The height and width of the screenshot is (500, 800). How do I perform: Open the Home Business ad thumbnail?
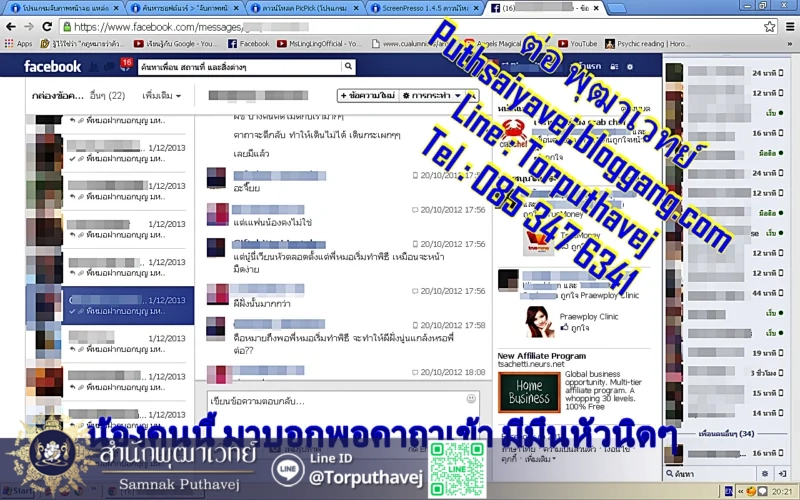click(x=530, y=390)
